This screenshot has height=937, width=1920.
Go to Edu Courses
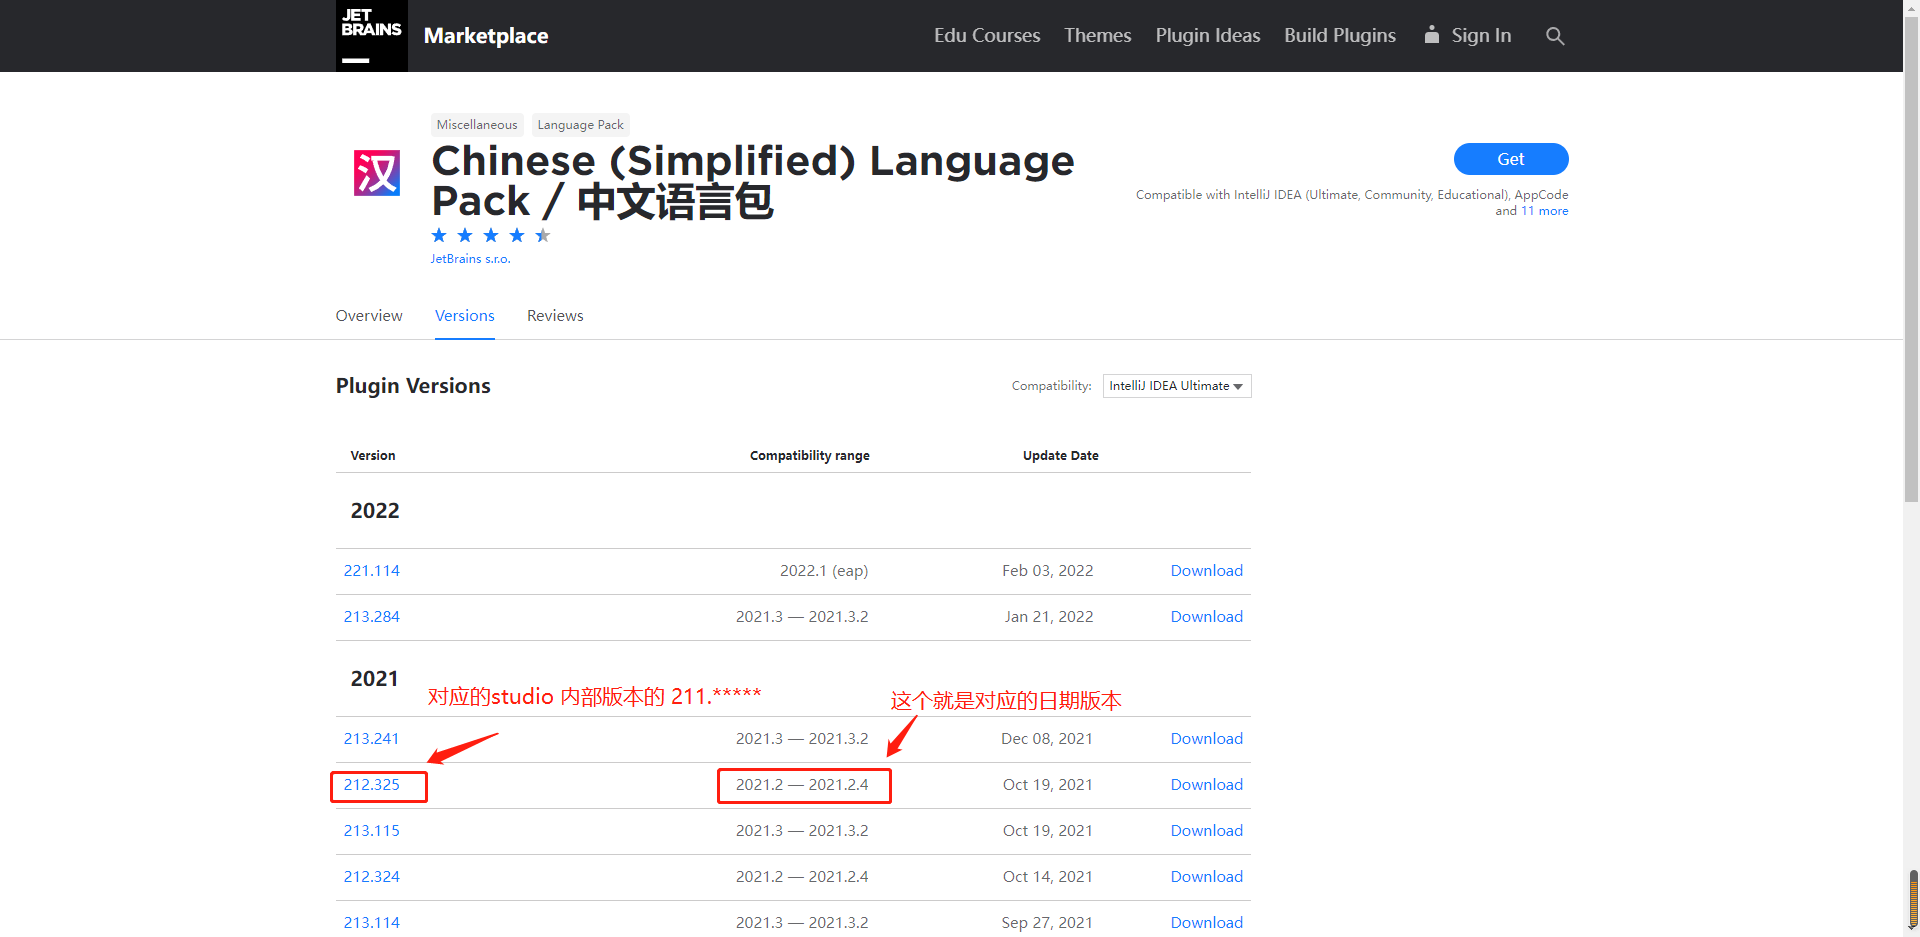coord(987,36)
